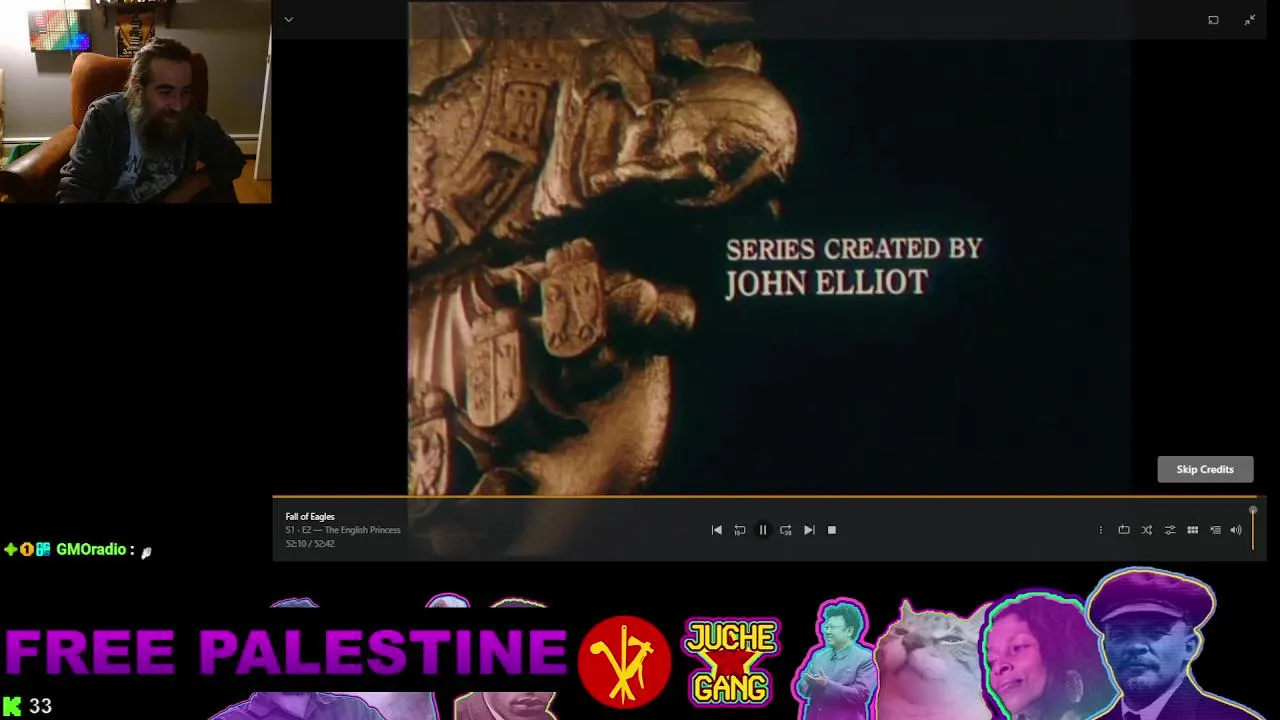Adjust the vertical volume slider
Viewport: 1280px width, 720px height.
[1253, 529]
